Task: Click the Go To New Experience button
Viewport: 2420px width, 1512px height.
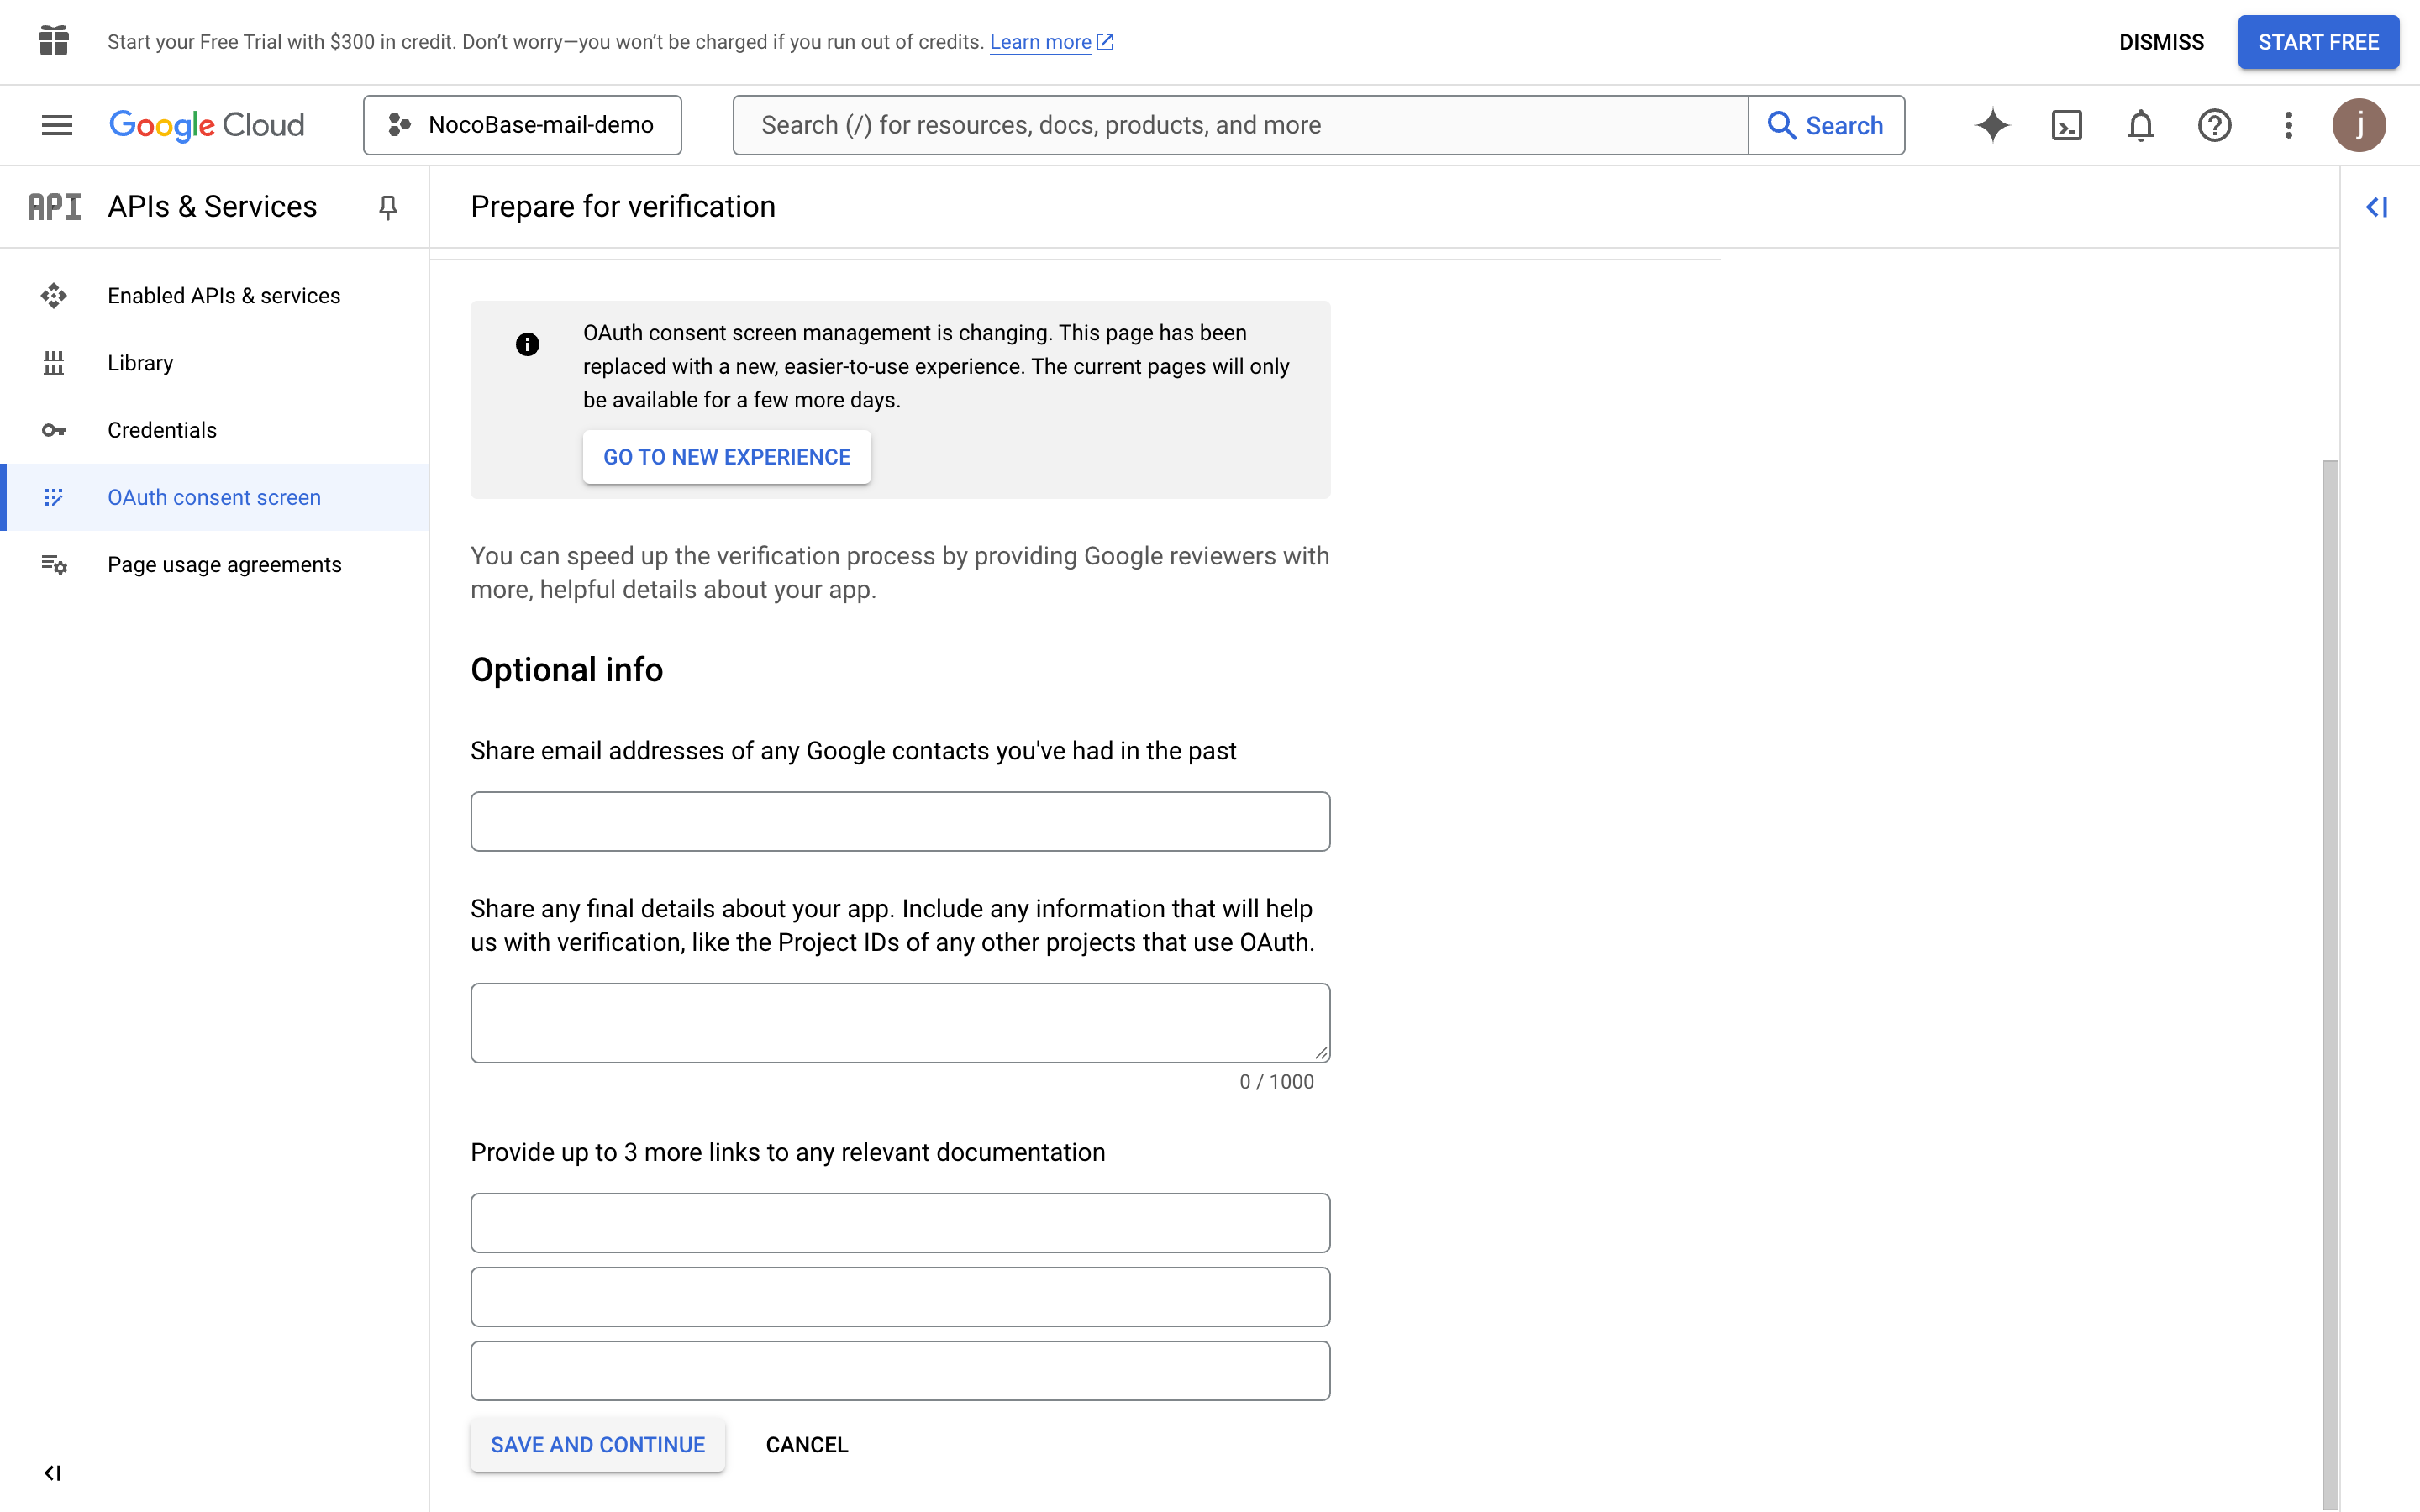Action: (x=726, y=457)
